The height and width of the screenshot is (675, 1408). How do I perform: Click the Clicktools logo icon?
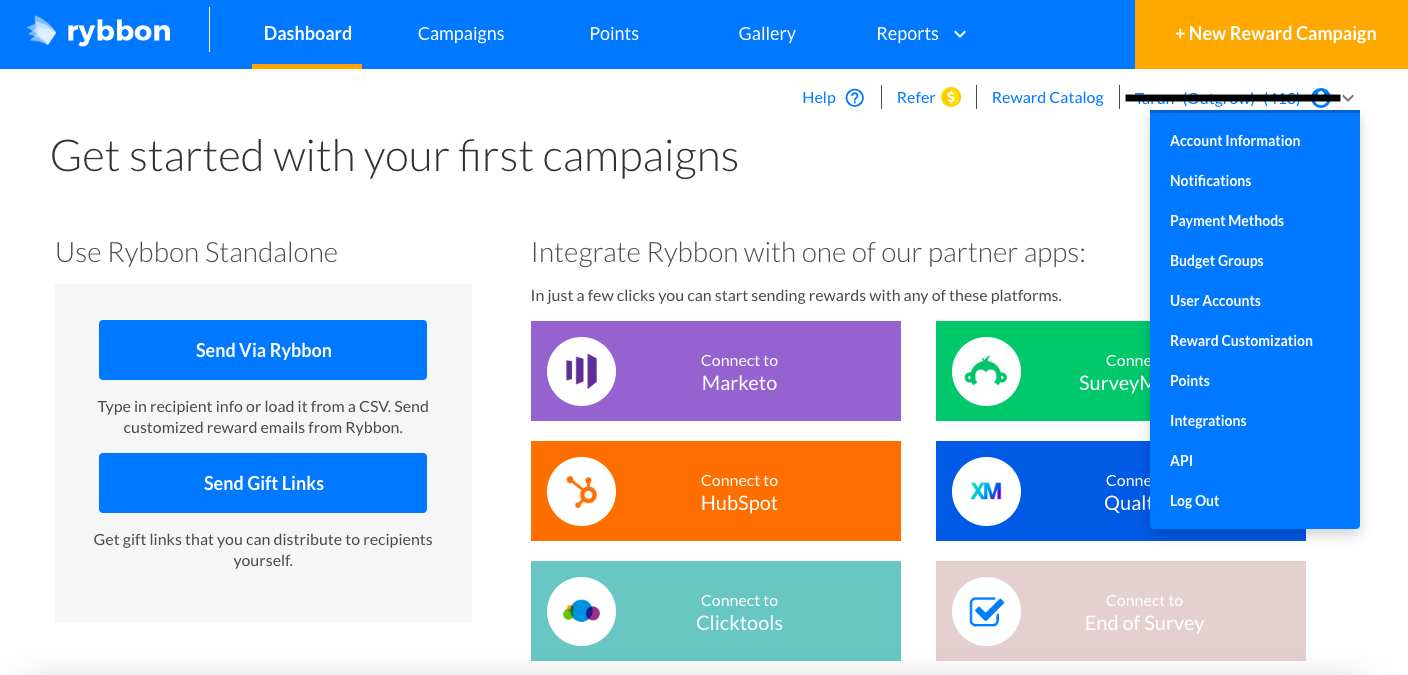pyautogui.click(x=581, y=611)
